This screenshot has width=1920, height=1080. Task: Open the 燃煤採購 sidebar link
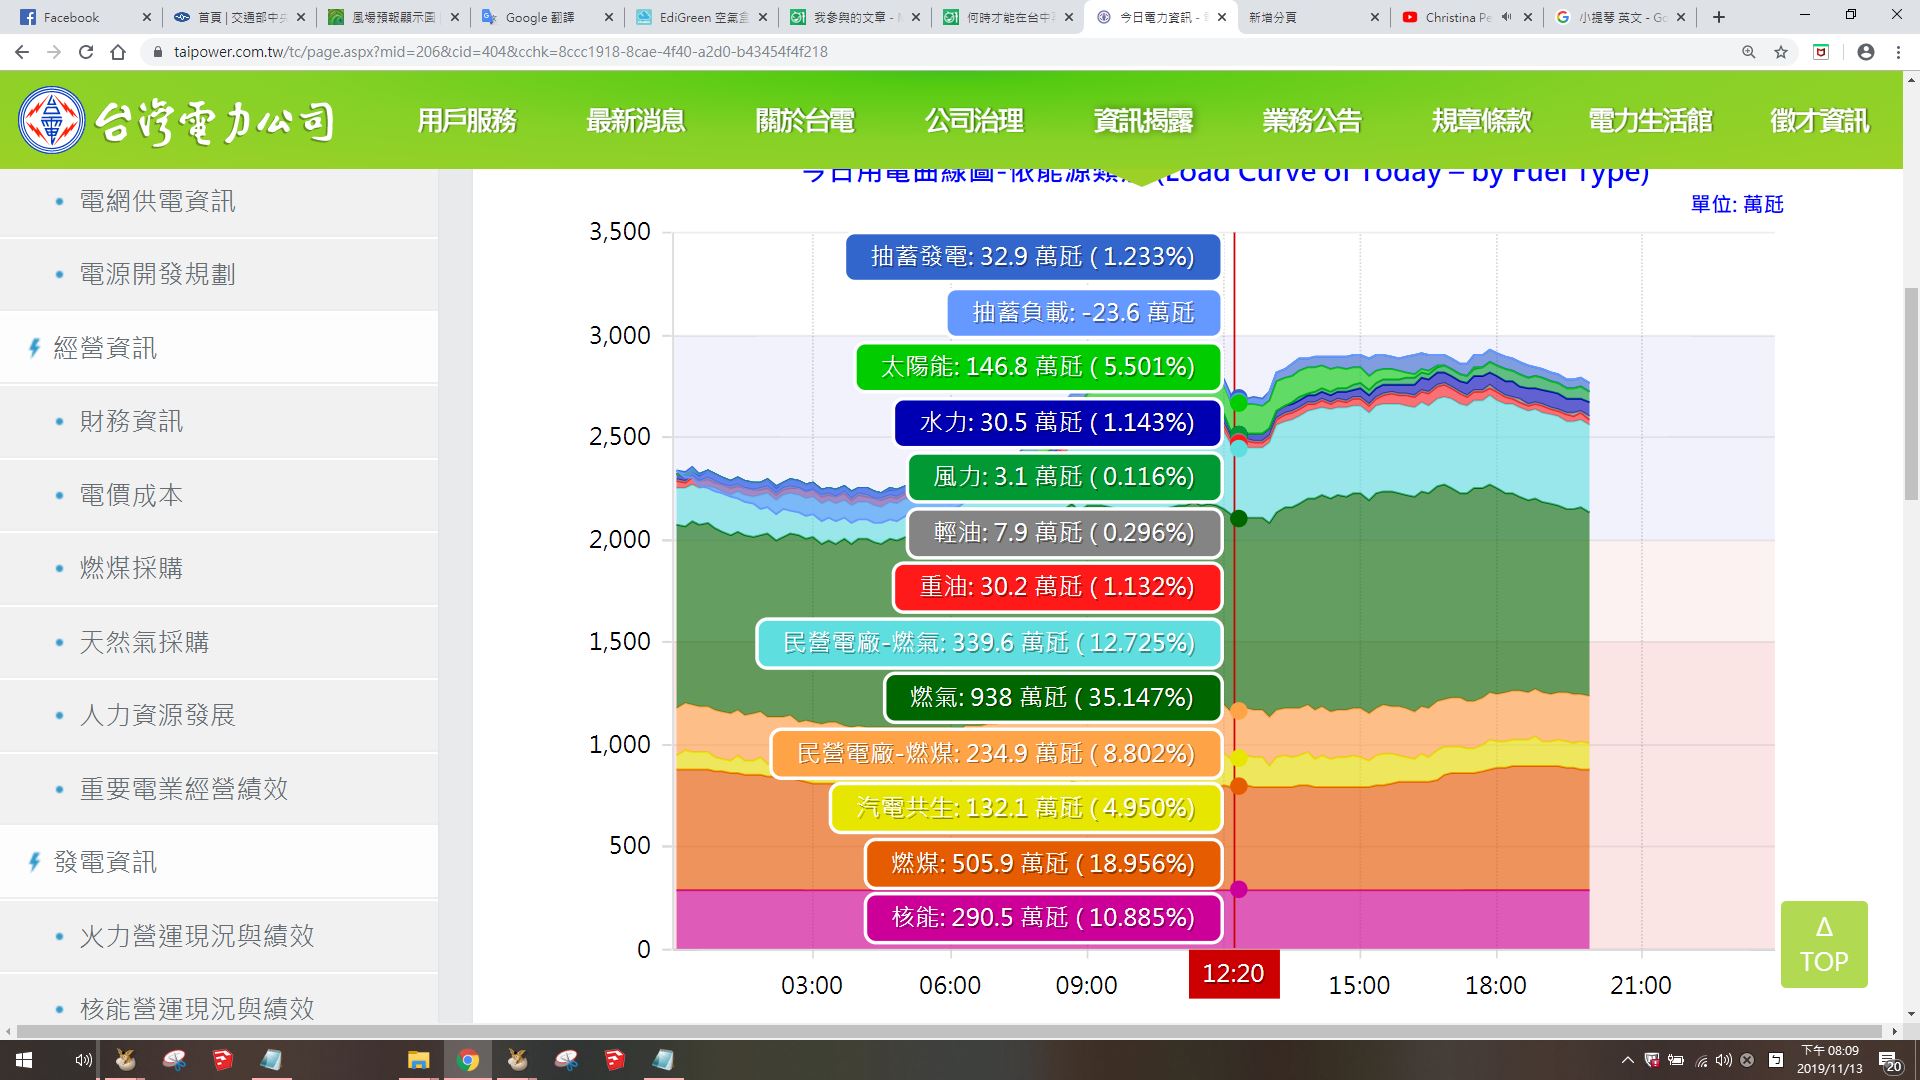click(x=131, y=568)
